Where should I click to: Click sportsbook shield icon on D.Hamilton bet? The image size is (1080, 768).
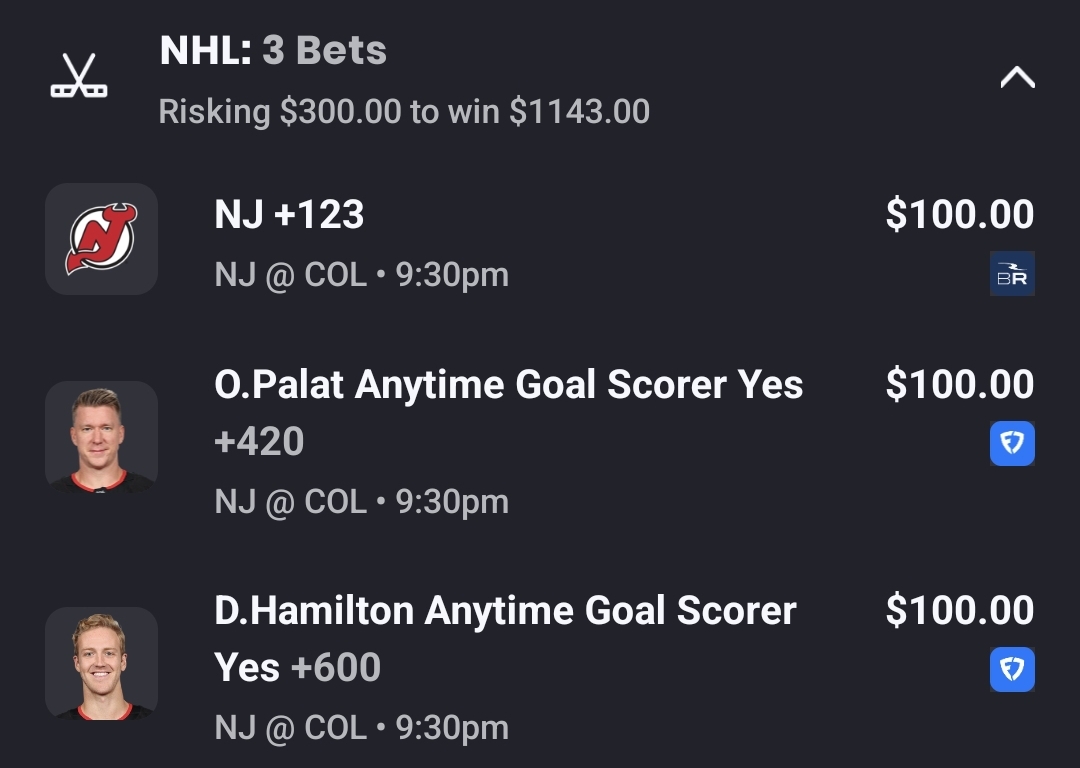pyautogui.click(x=1012, y=670)
